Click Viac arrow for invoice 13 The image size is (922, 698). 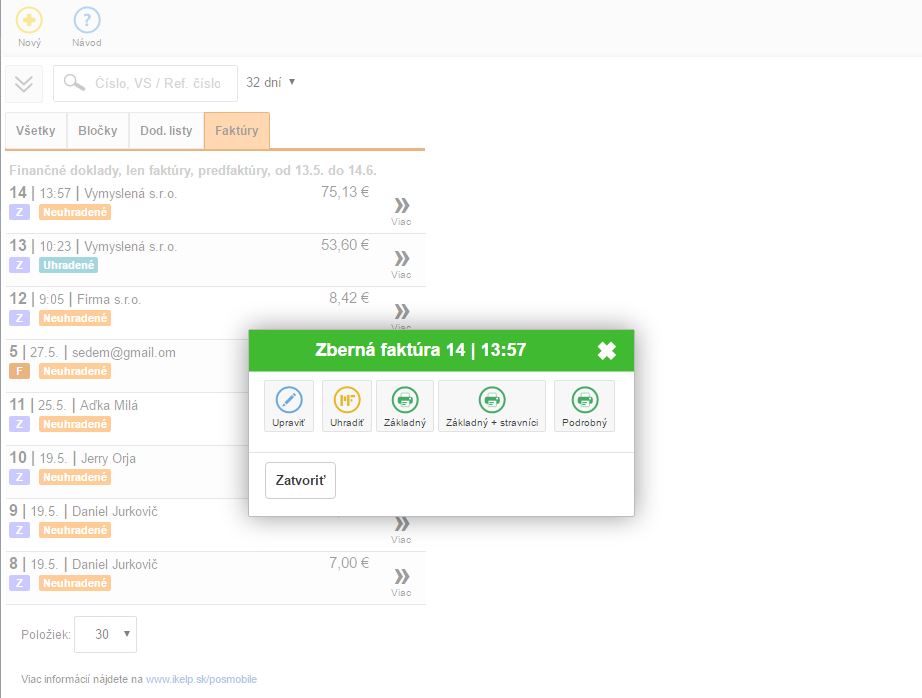(x=401, y=262)
